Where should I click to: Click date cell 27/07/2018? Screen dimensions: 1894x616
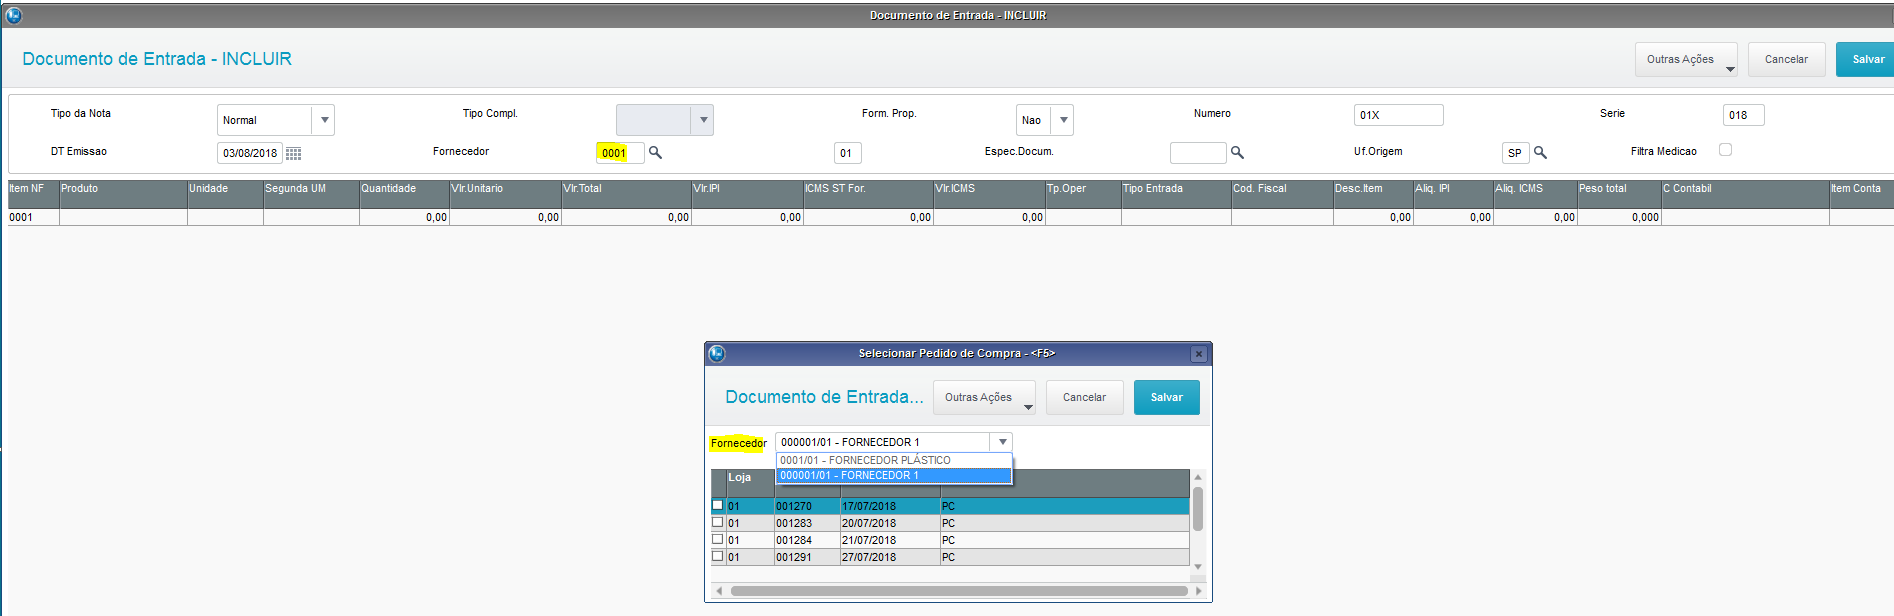[x=890, y=557]
